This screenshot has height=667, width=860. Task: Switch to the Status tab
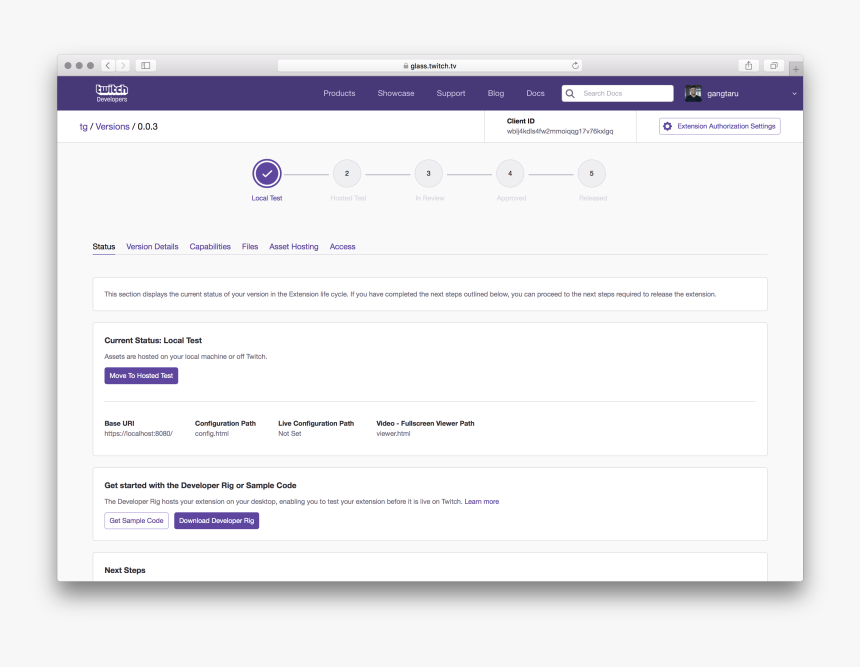tap(104, 247)
